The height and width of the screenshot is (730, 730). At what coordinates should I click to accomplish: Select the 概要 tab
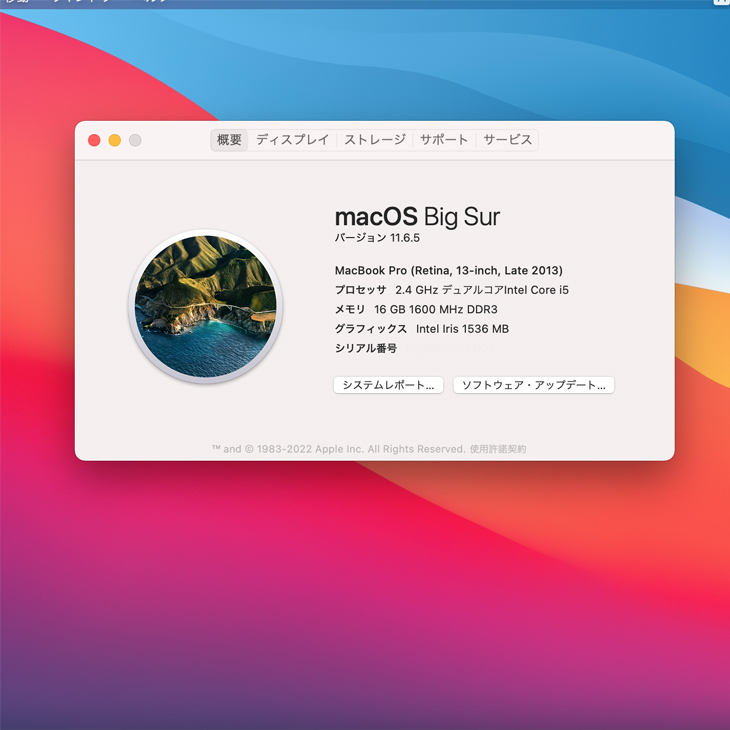tap(229, 140)
